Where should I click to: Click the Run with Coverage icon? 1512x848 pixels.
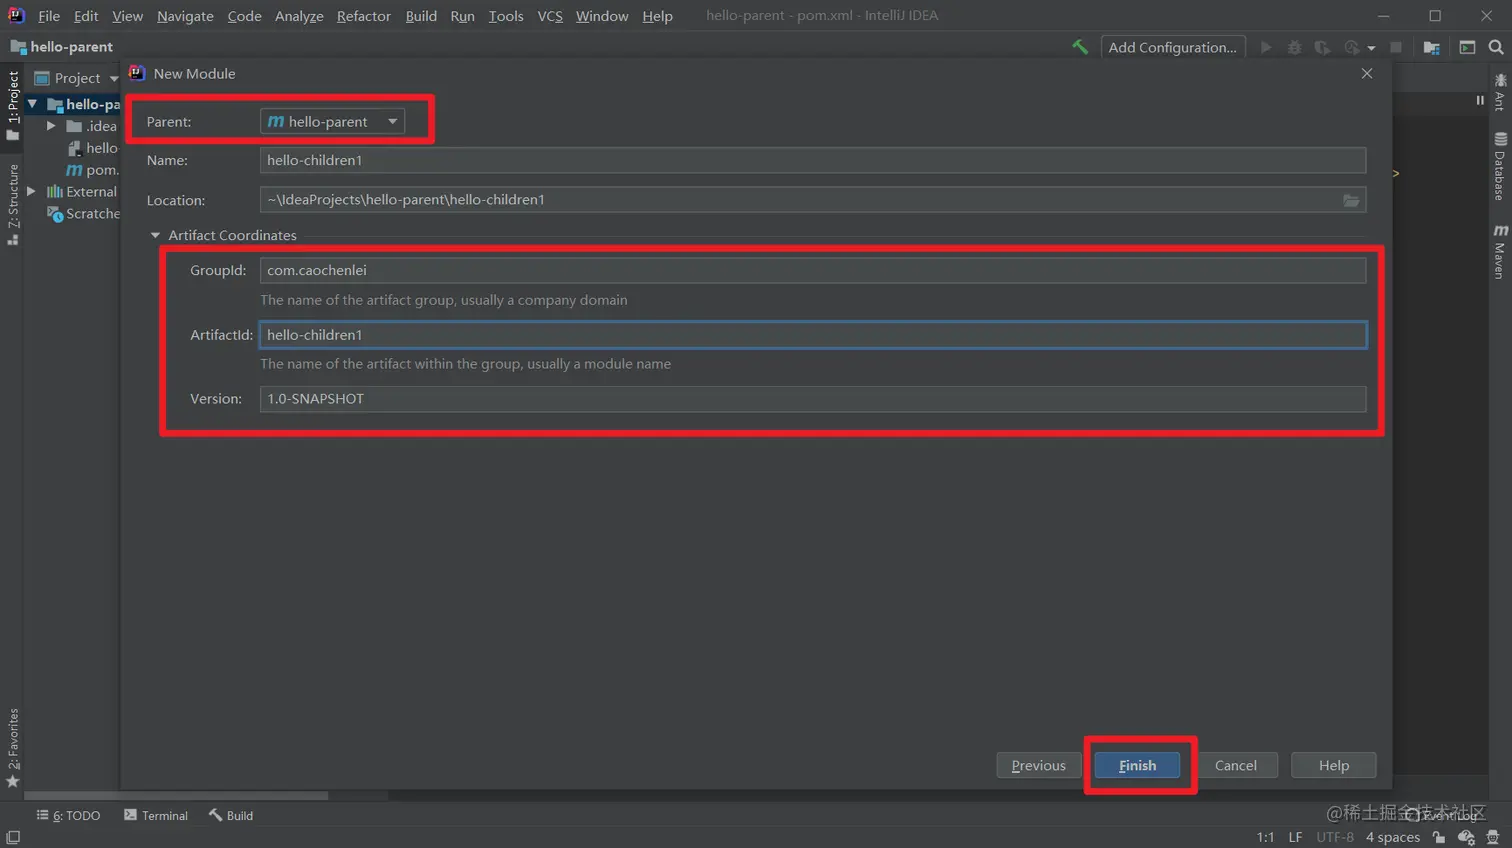(1322, 47)
